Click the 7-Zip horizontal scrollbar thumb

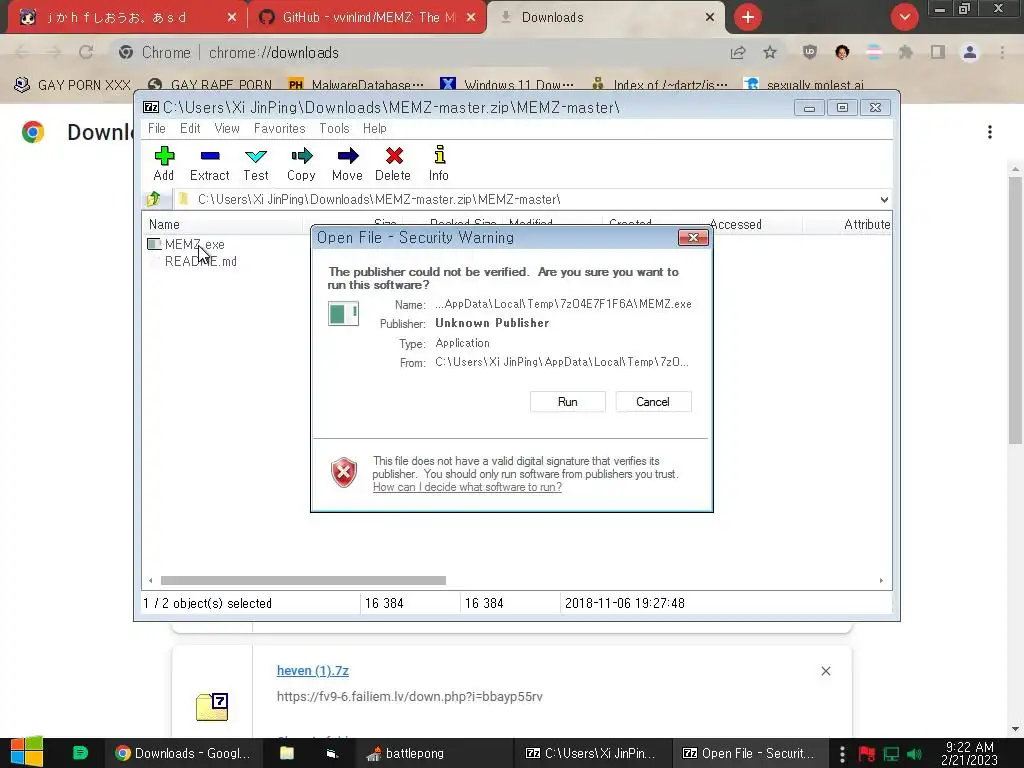coord(303,581)
